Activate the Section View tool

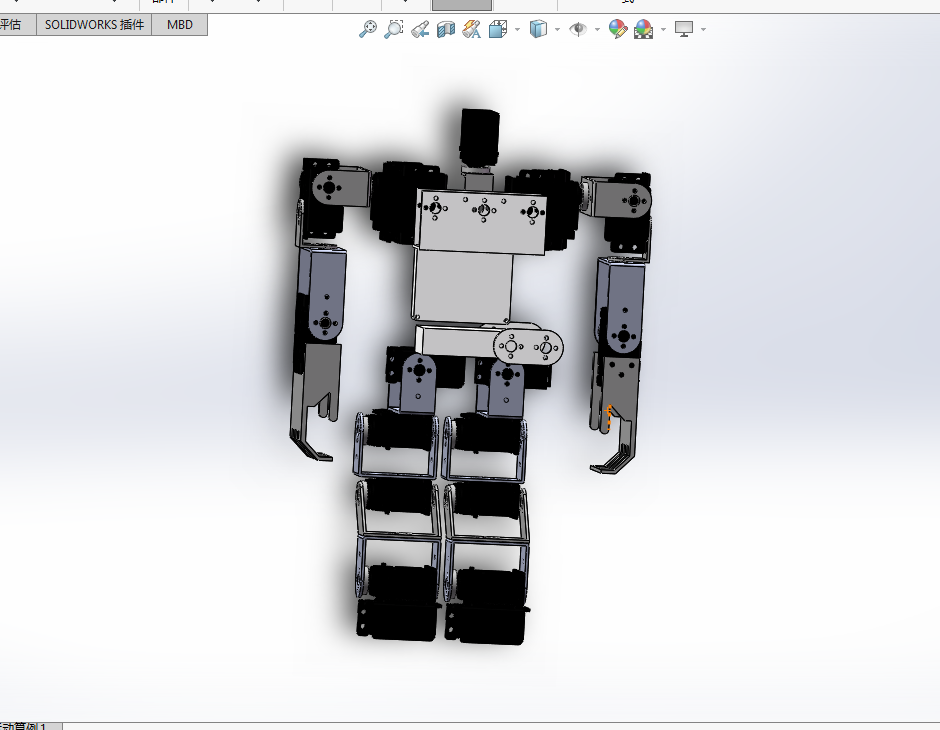(x=445, y=29)
